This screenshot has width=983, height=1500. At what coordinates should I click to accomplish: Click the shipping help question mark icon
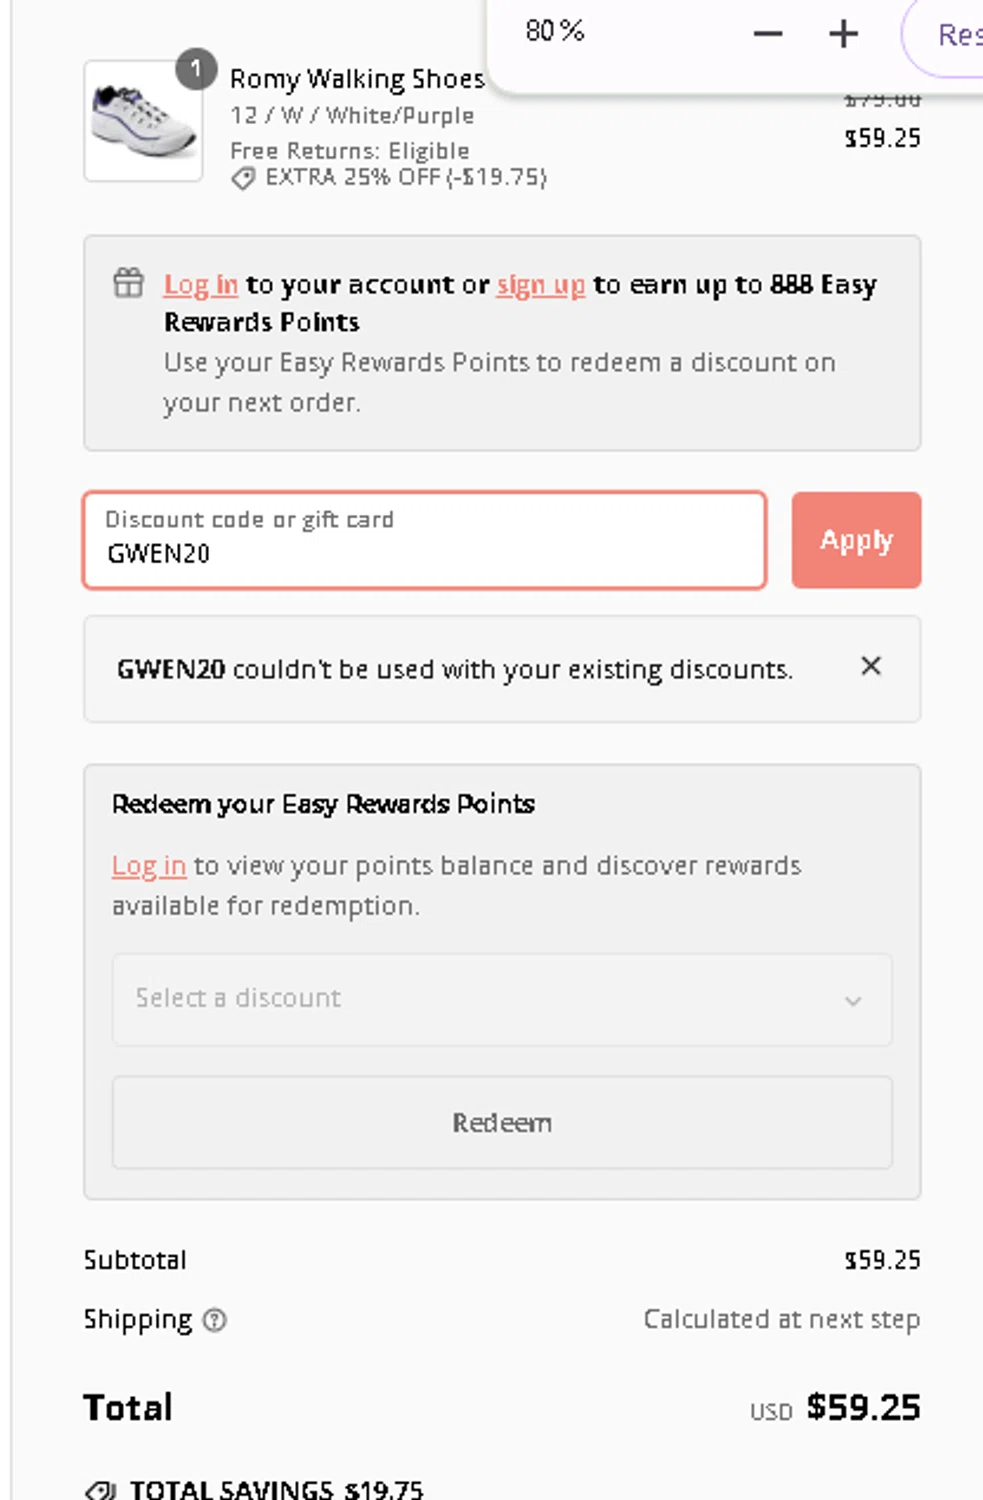(215, 1320)
